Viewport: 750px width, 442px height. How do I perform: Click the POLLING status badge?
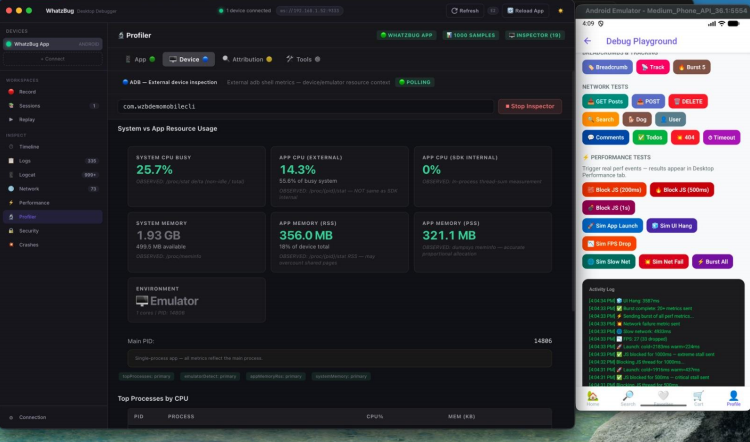coord(415,82)
